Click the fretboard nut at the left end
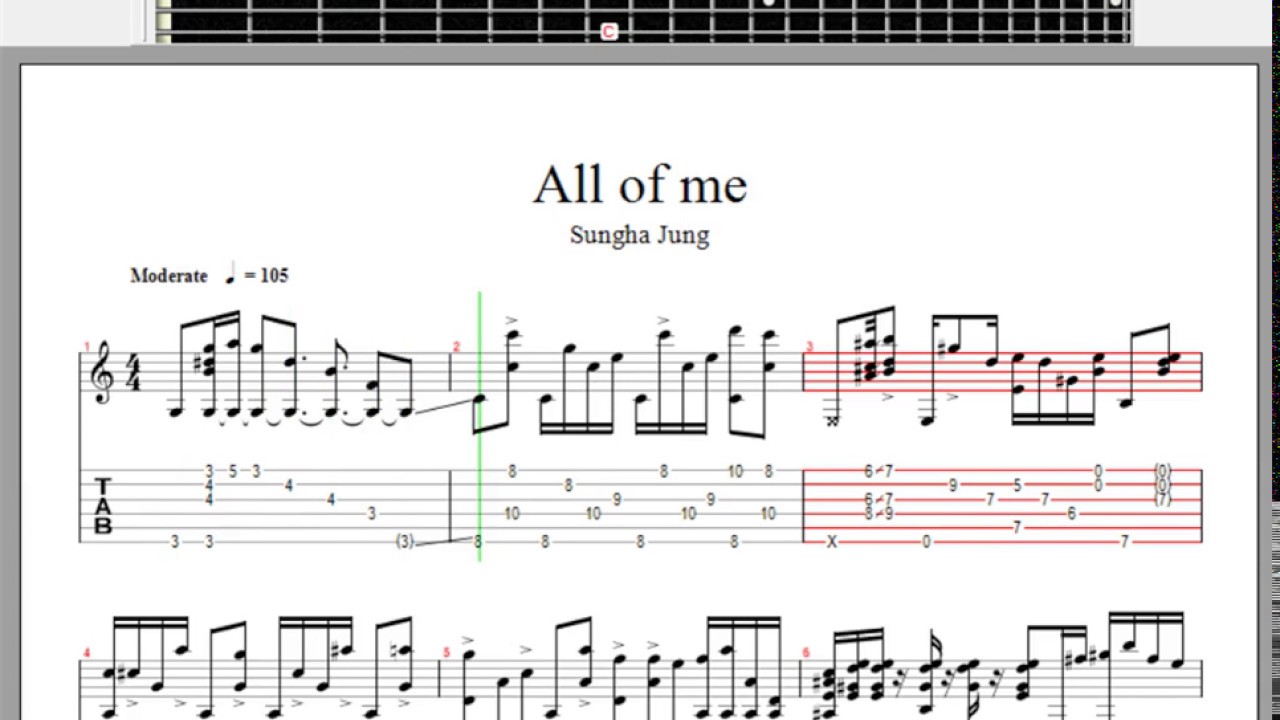Viewport: 1280px width, 720px height. pos(163,22)
